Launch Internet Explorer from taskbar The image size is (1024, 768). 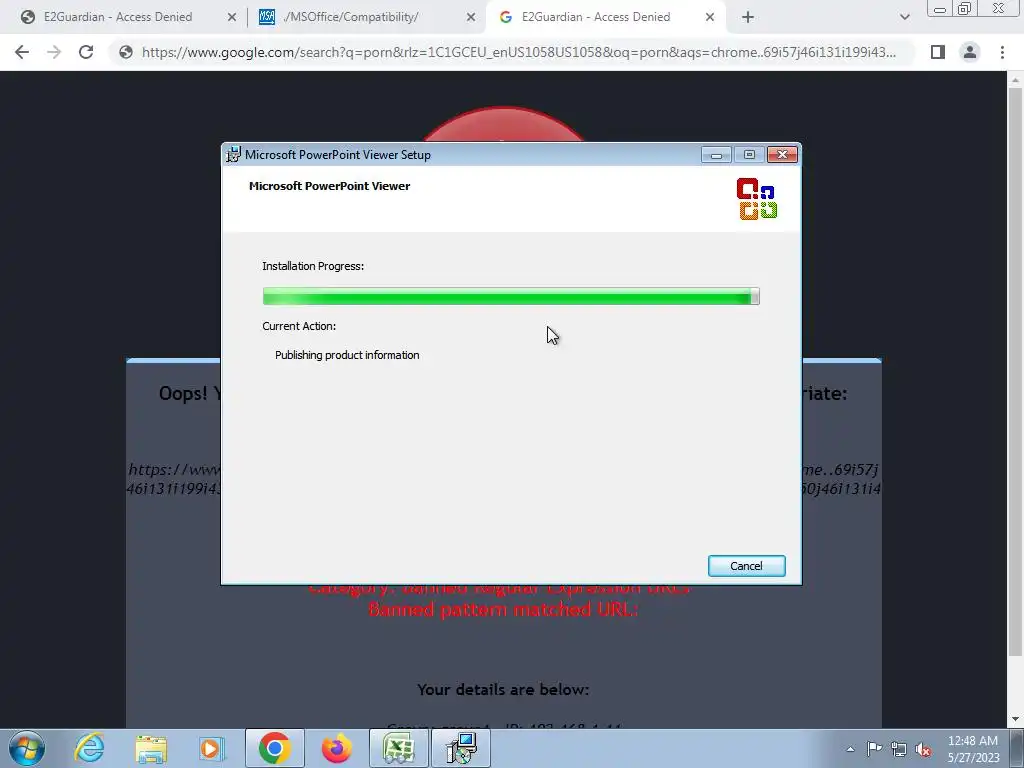[x=89, y=748]
